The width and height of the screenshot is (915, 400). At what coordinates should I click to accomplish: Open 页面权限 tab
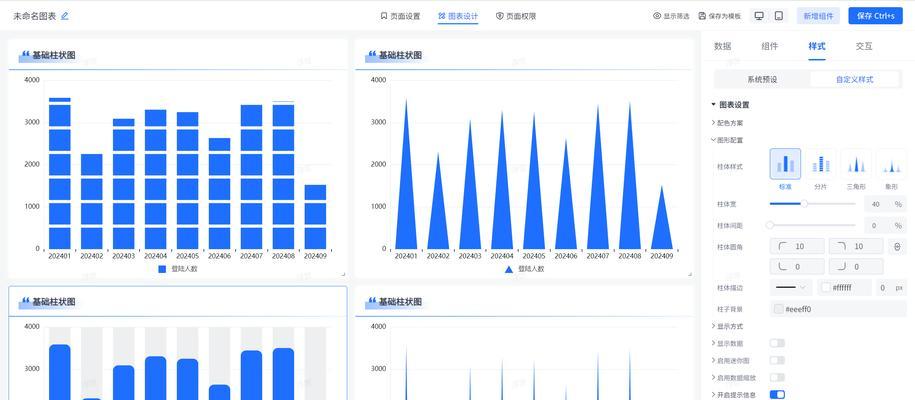click(516, 16)
